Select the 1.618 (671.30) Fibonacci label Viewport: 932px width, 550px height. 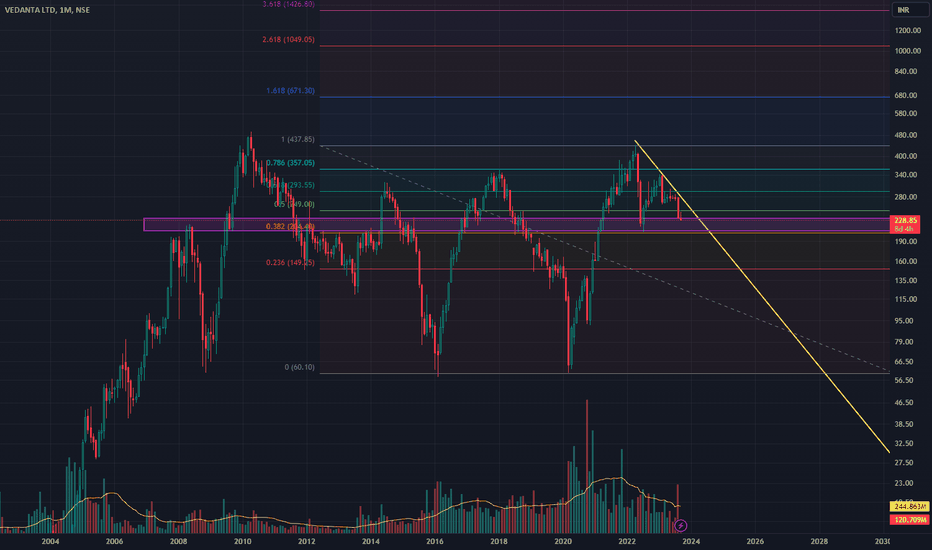click(x=290, y=91)
